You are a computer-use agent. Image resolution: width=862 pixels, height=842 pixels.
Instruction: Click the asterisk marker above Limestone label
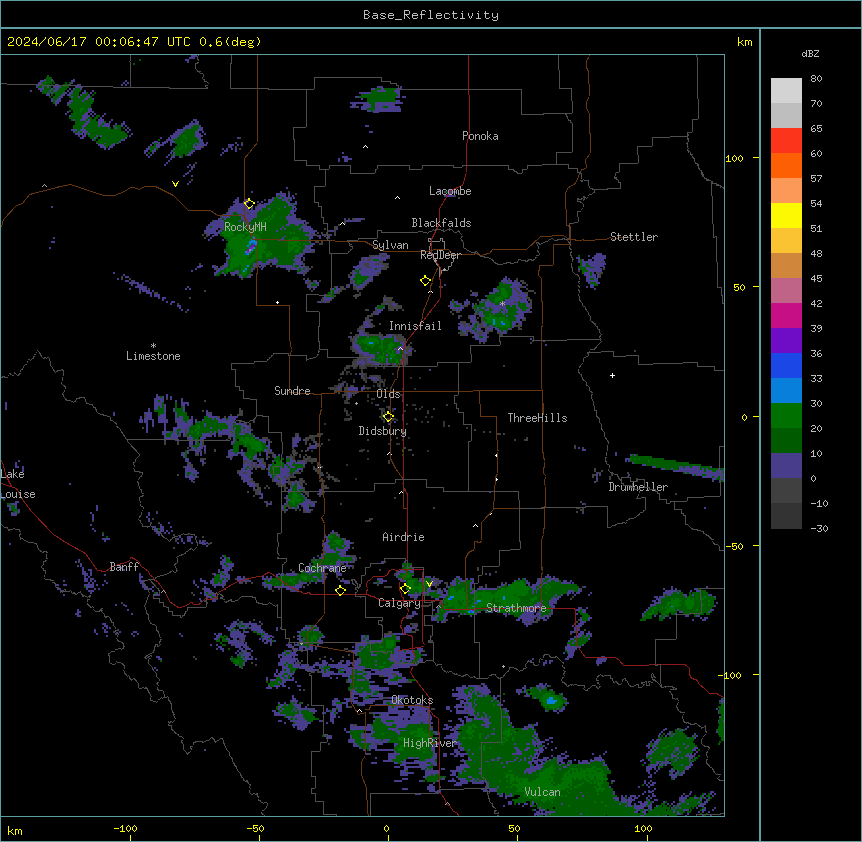(153, 346)
